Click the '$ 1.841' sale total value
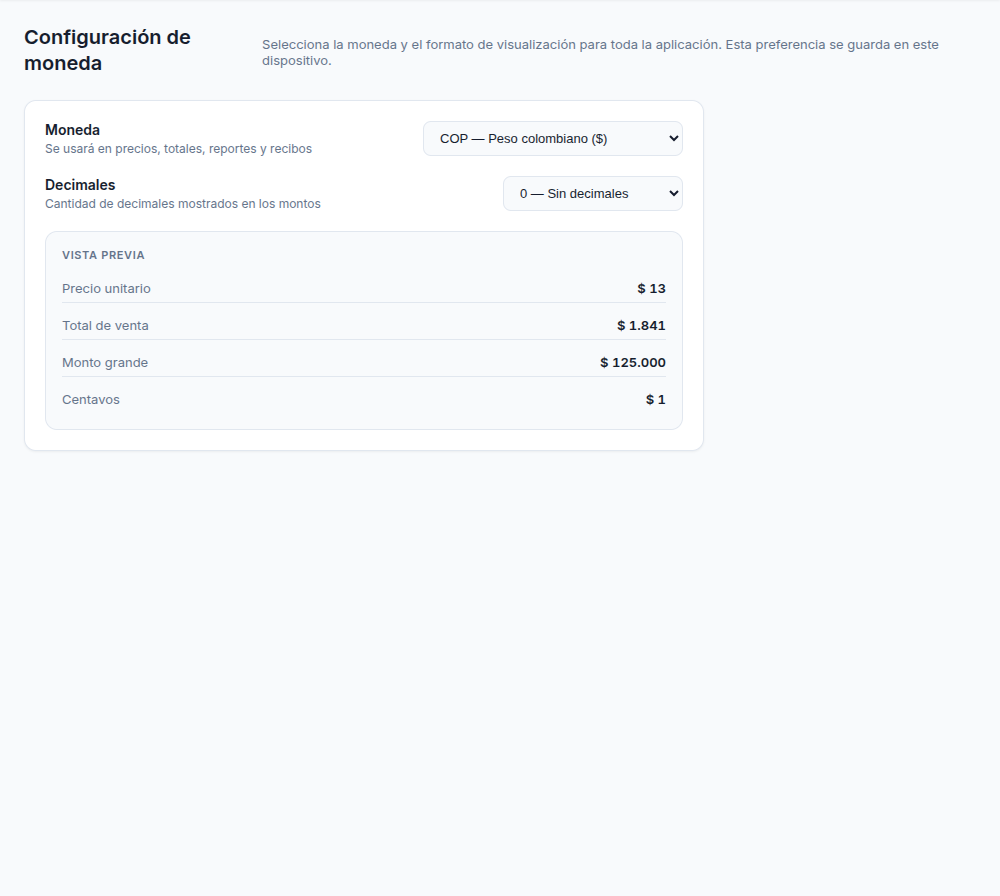Viewport: 1000px width, 896px height. click(641, 326)
